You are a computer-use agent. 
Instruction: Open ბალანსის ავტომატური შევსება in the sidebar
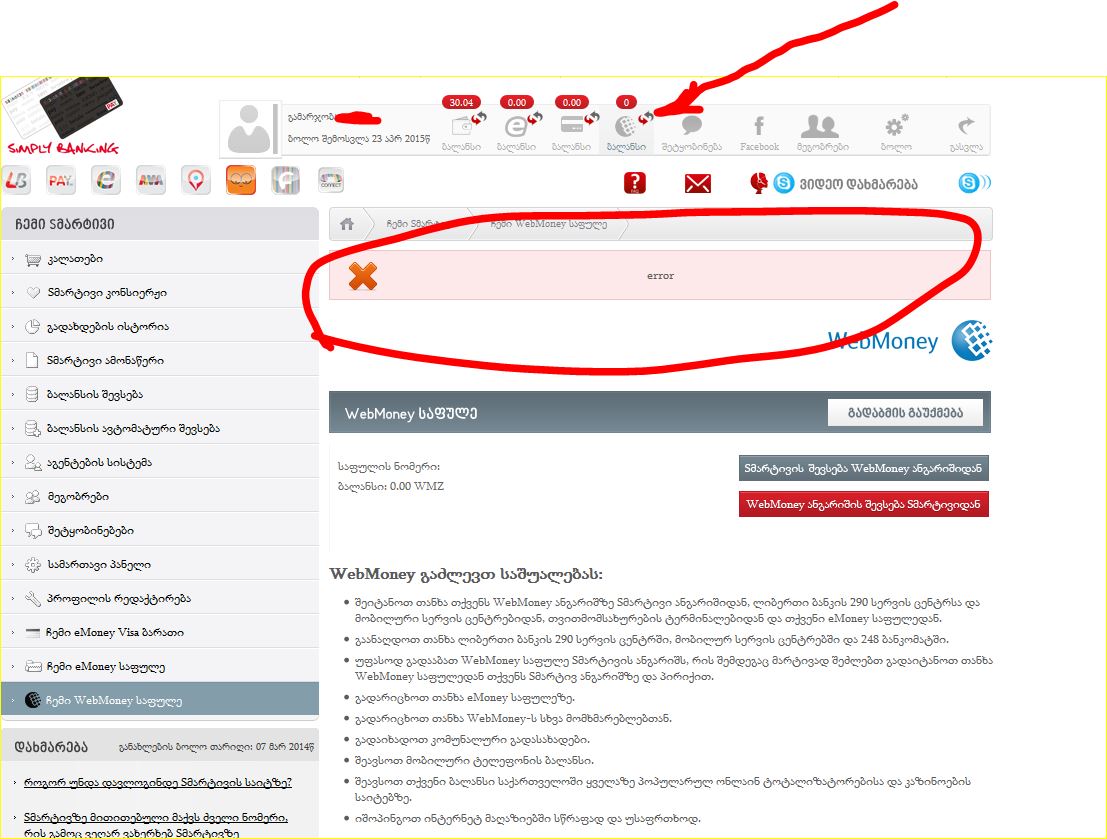coord(160,428)
